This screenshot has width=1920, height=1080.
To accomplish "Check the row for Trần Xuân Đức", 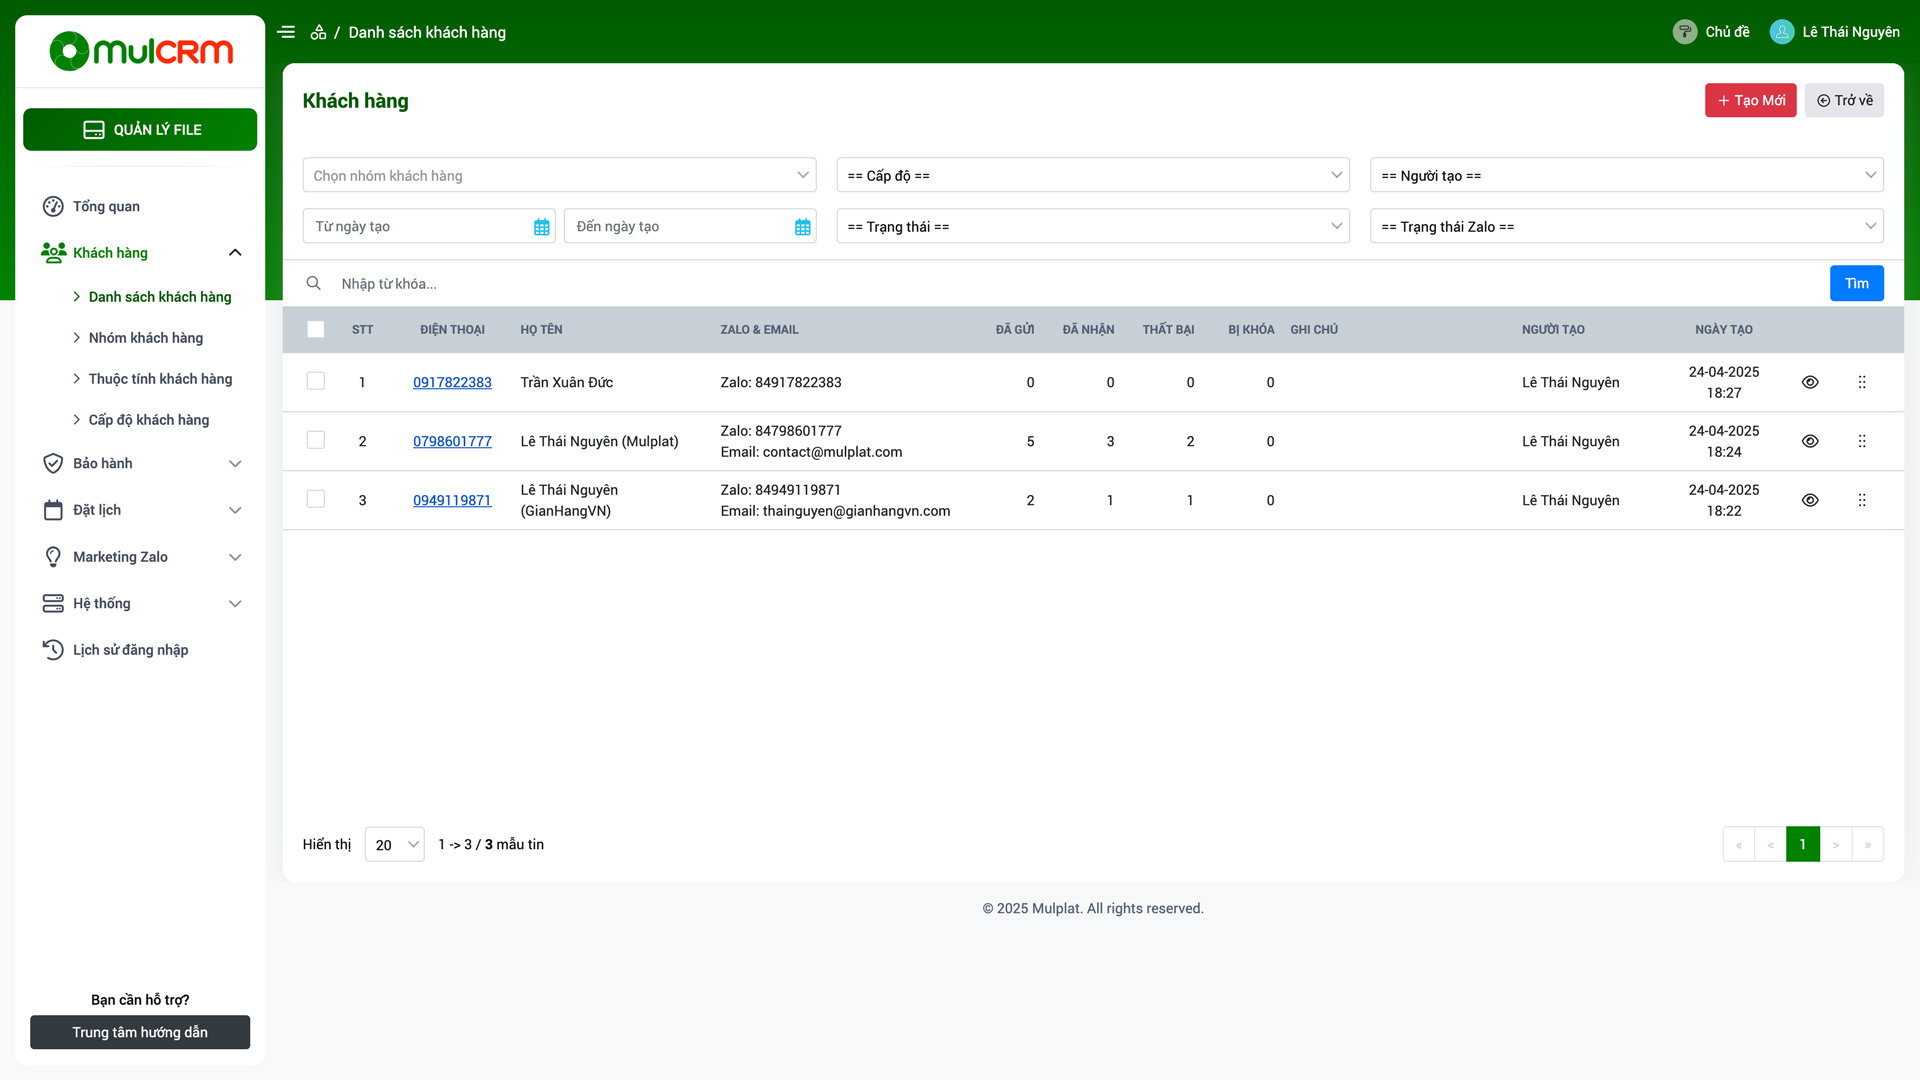I will tap(316, 381).
